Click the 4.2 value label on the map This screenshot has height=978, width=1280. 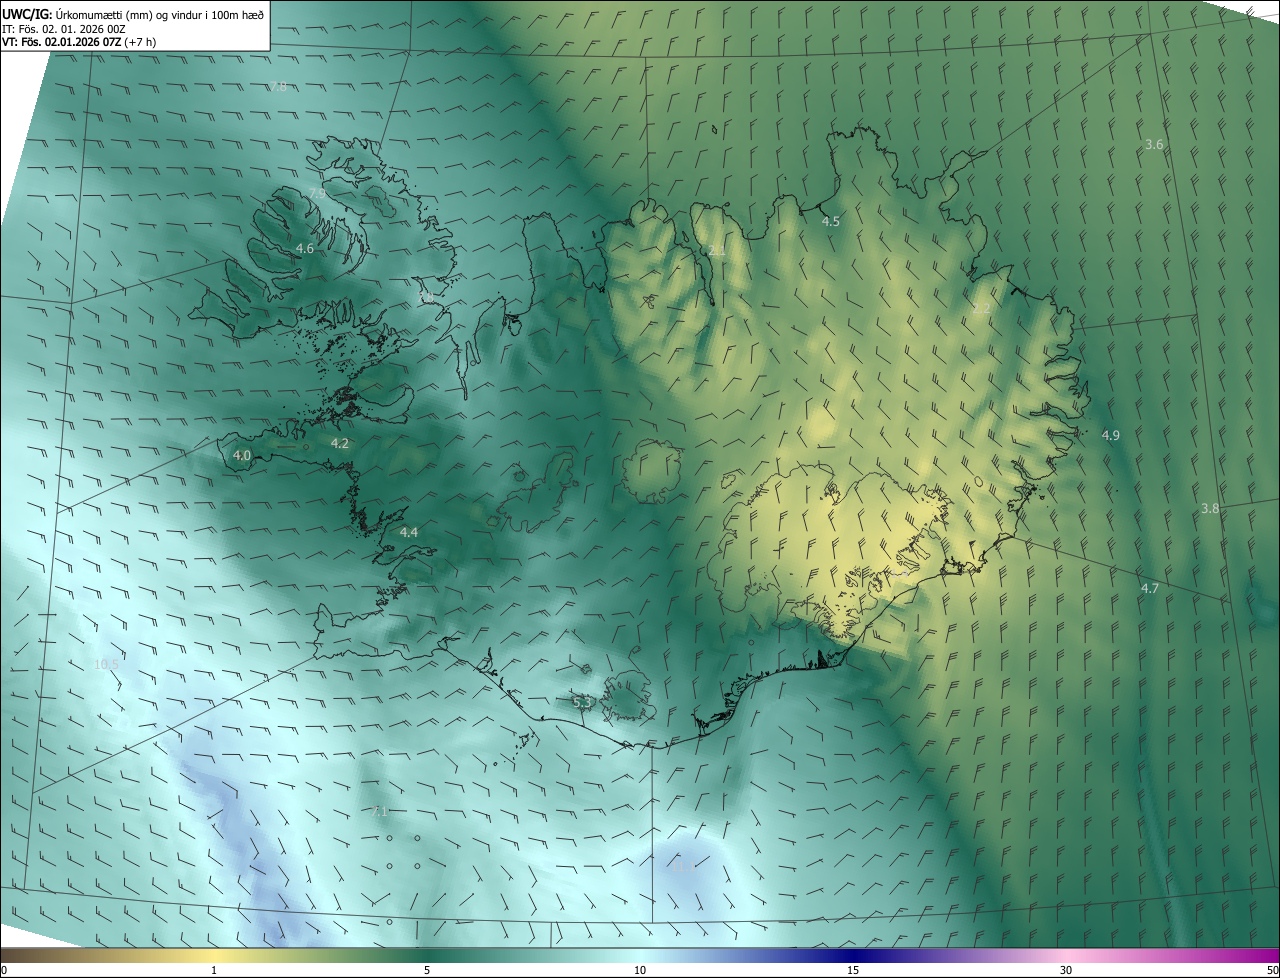[339, 443]
